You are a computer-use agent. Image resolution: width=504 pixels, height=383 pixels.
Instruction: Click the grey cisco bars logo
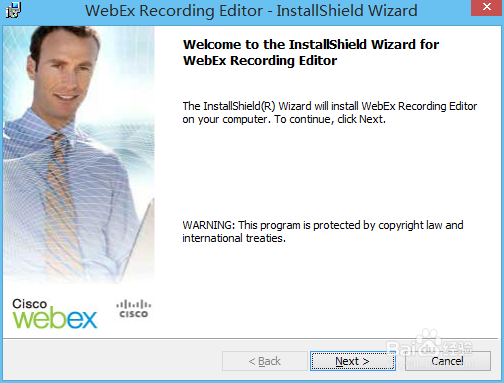[x=134, y=309]
